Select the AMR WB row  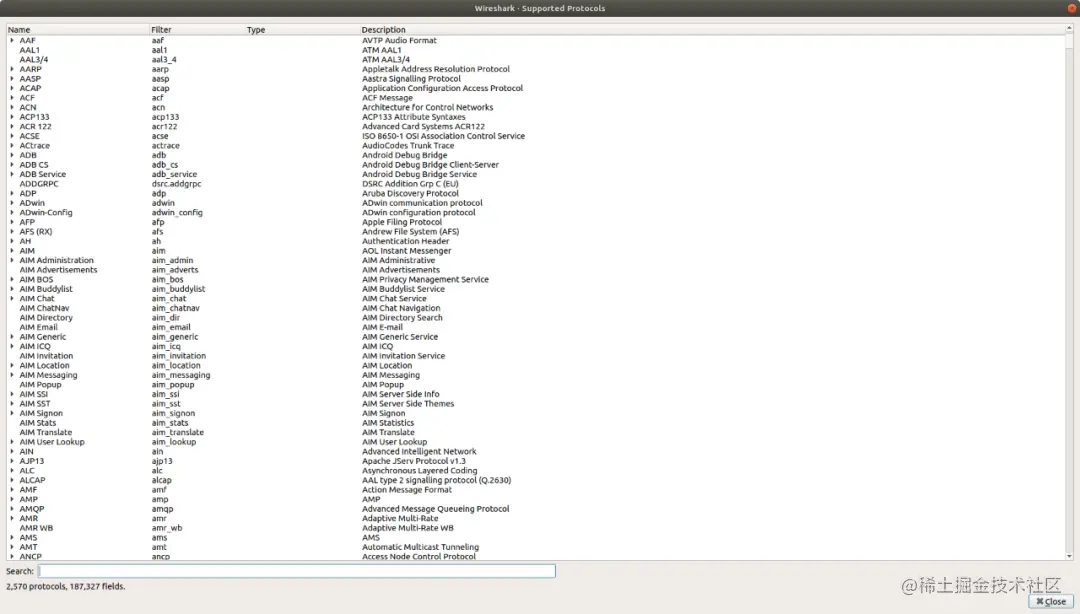click(x=535, y=529)
